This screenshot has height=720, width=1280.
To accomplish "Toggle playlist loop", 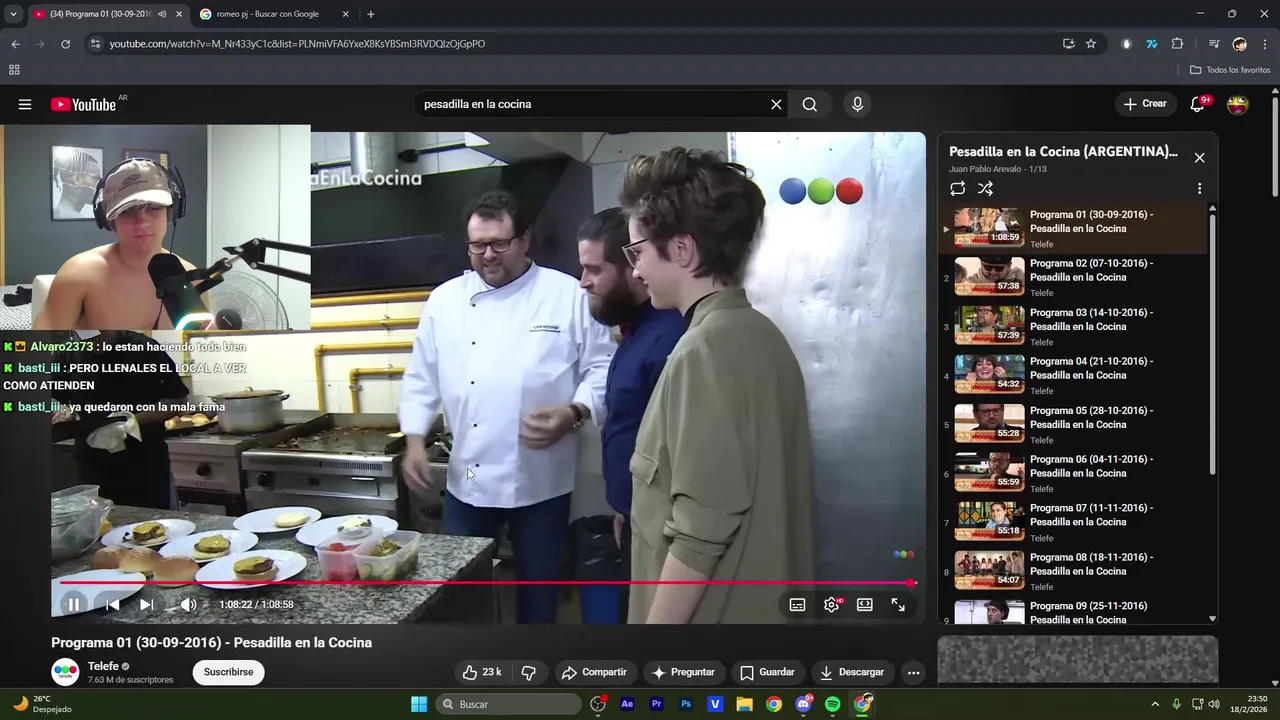I will click(958, 188).
